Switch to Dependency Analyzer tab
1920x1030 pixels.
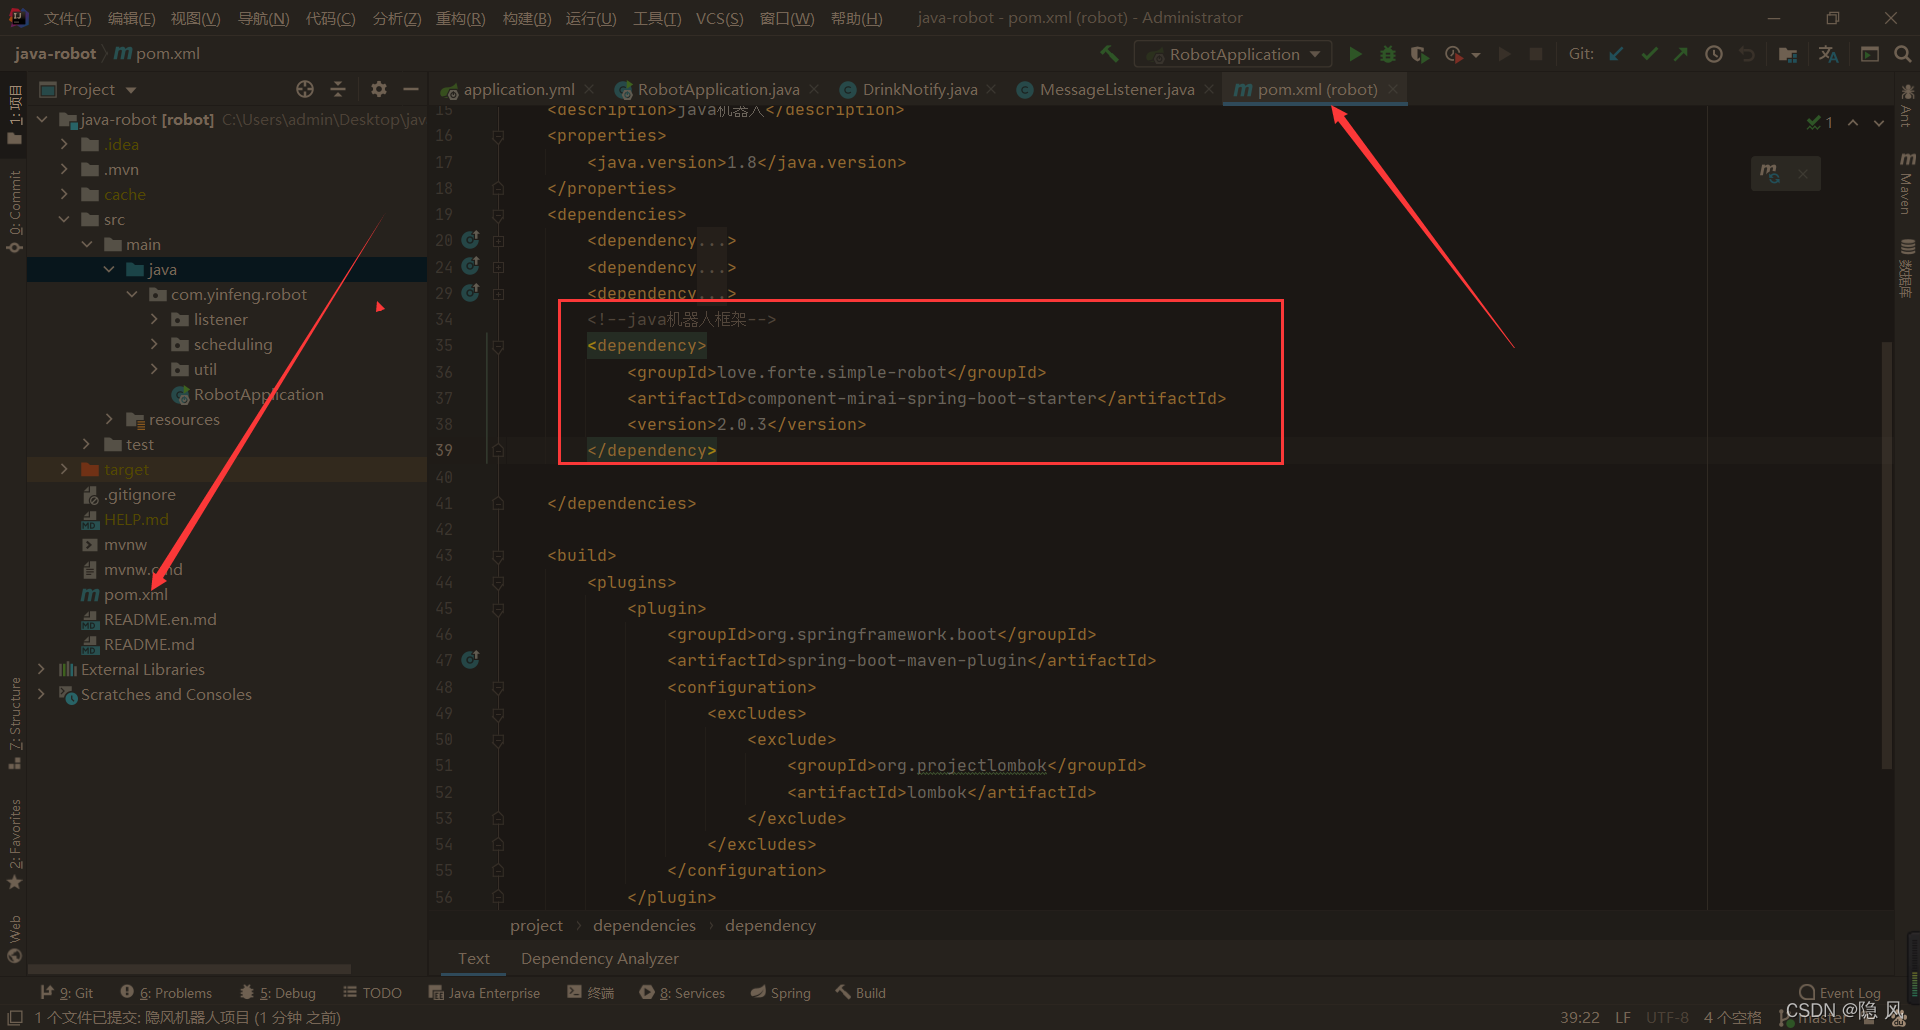click(599, 958)
